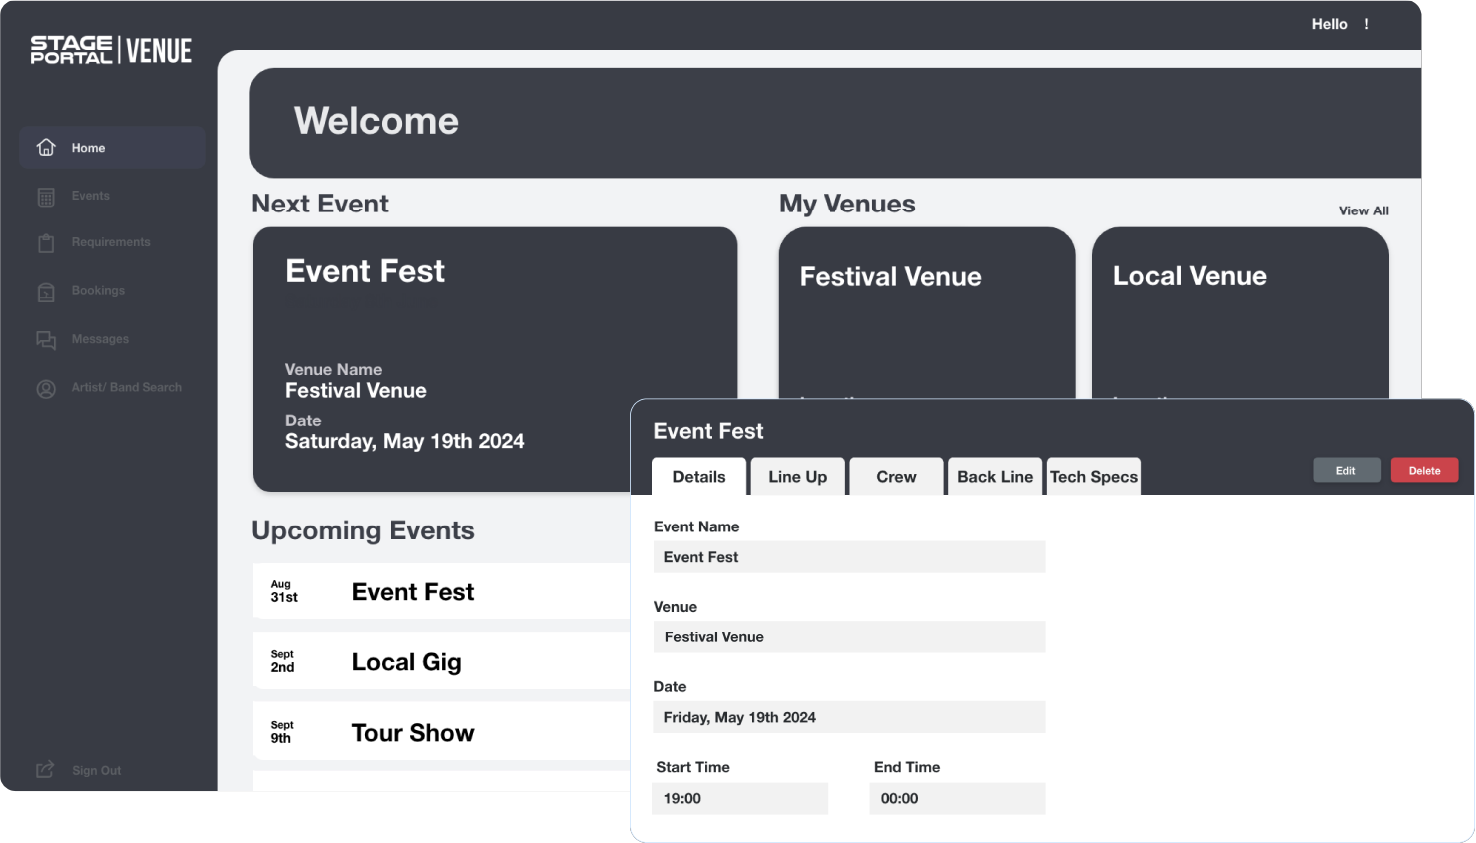Click the Event Name input field
The height and width of the screenshot is (843, 1476).
849,557
